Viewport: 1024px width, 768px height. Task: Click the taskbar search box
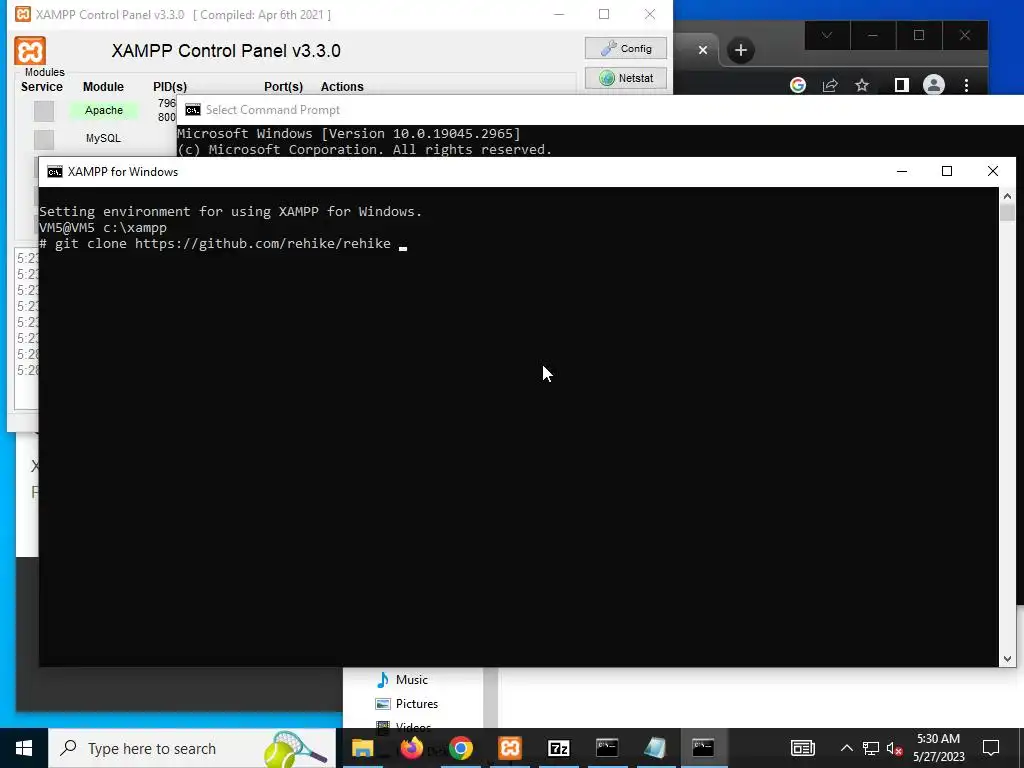192,748
